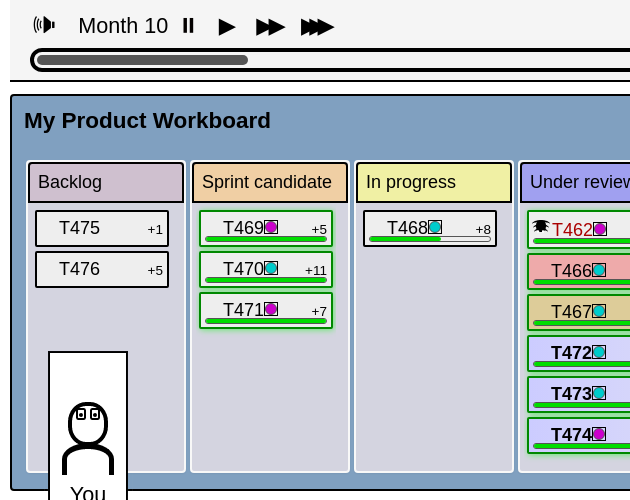Select the Backlog column header
Screen dimensions: 630x500
coord(106,182)
